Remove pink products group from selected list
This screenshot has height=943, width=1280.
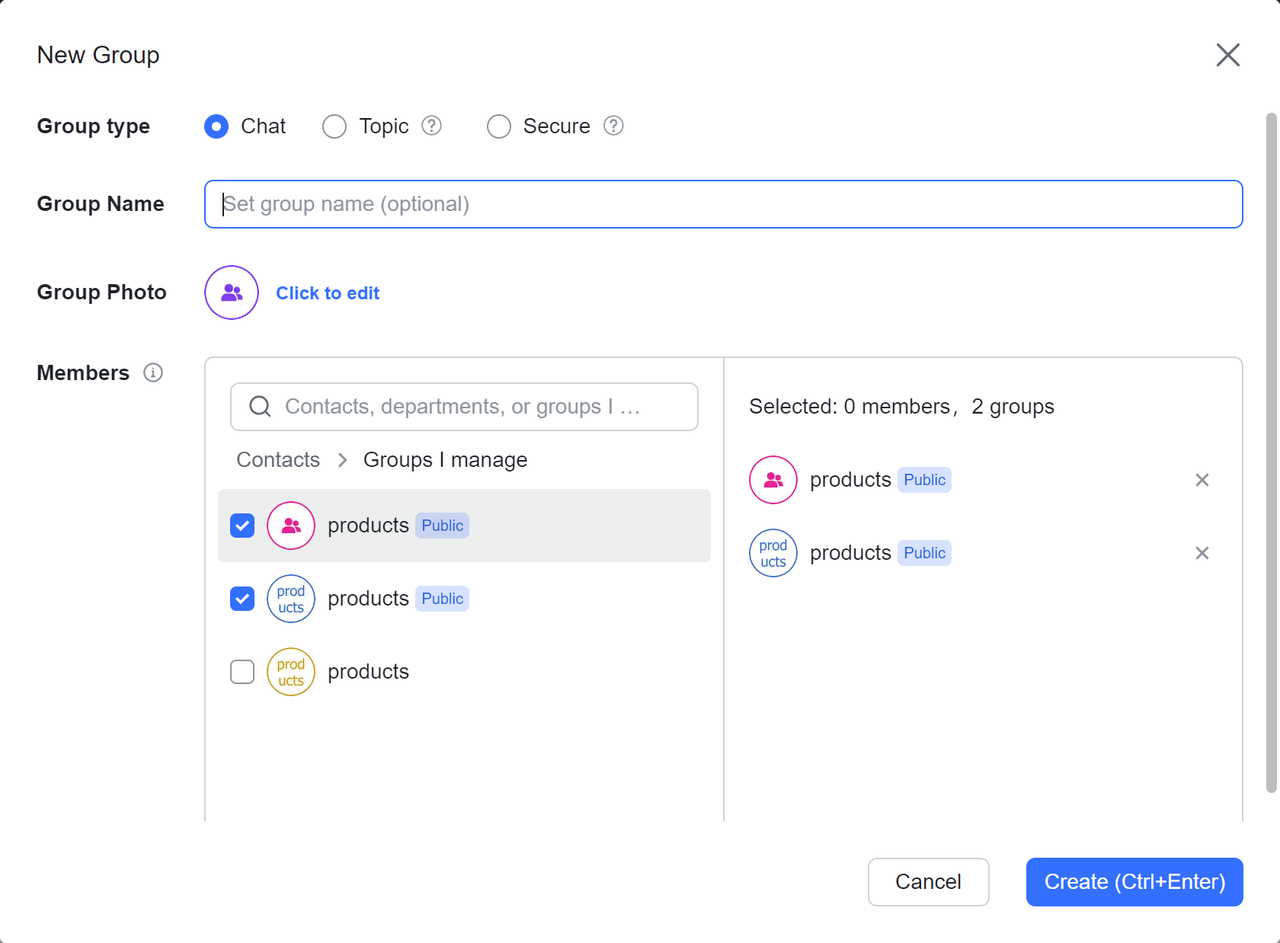[x=1202, y=480]
